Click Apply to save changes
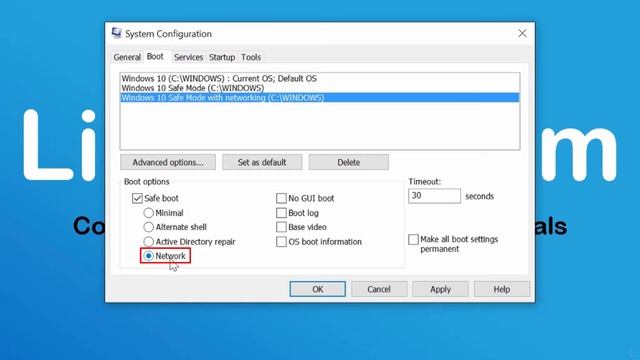Image resolution: width=640 pixels, height=360 pixels. [x=440, y=289]
